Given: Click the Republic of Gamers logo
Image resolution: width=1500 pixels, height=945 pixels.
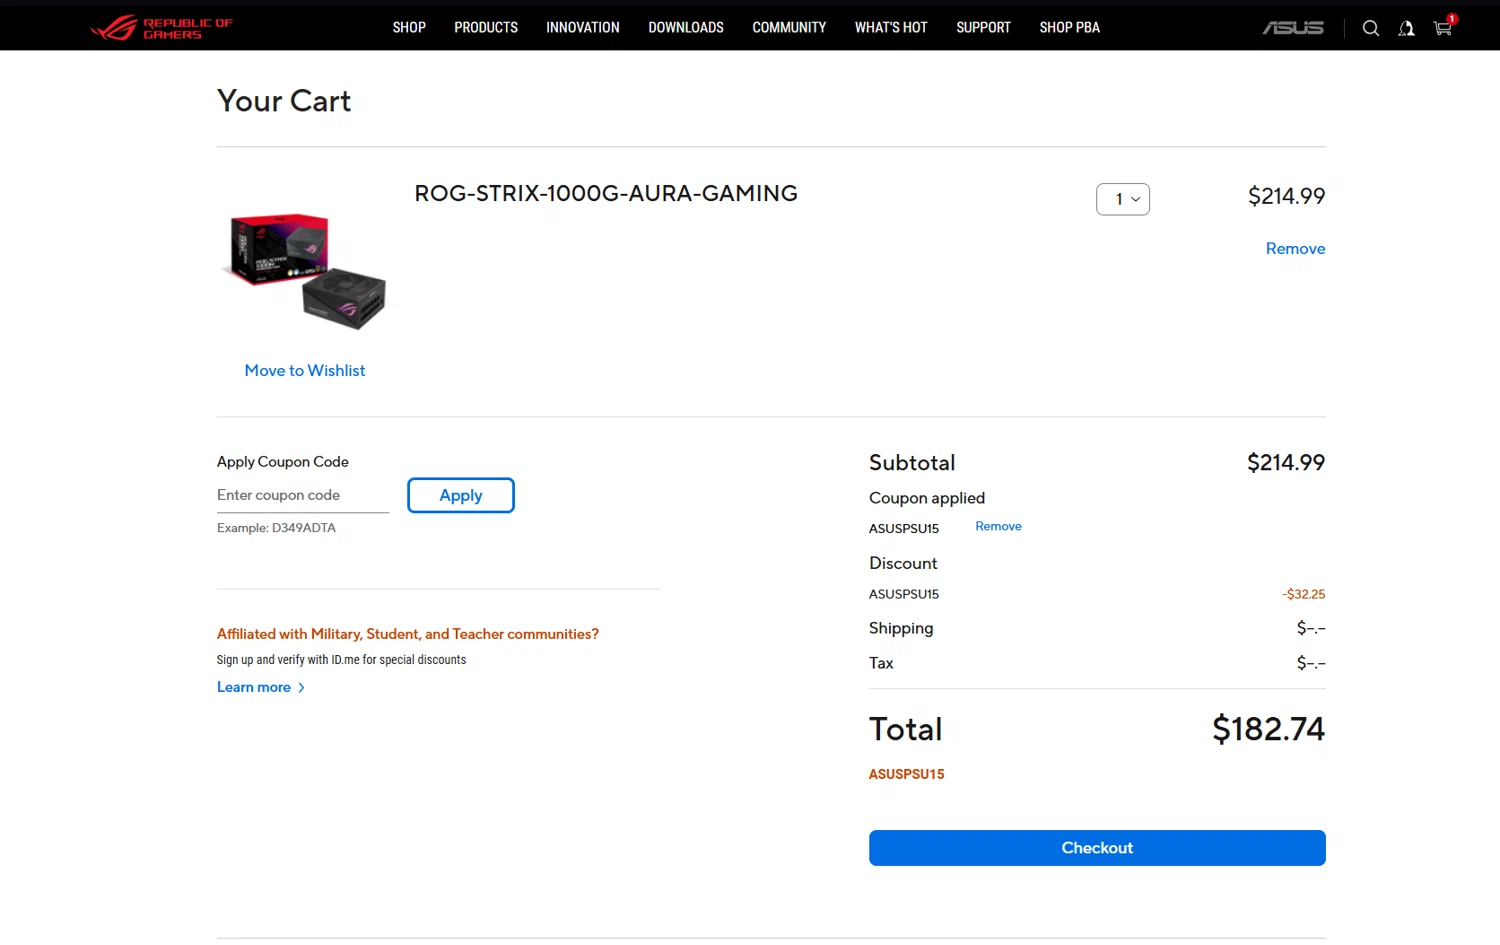Looking at the screenshot, I should point(161,27).
